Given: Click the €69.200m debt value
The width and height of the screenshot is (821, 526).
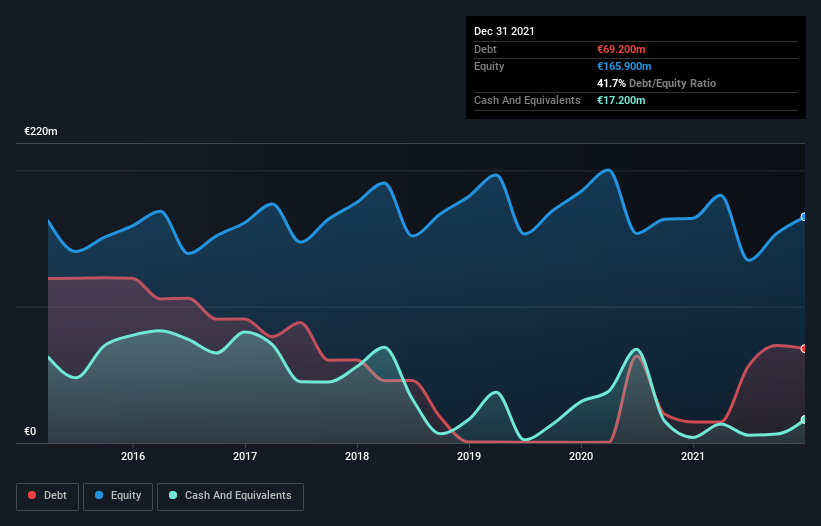Looking at the screenshot, I should [621, 49].
